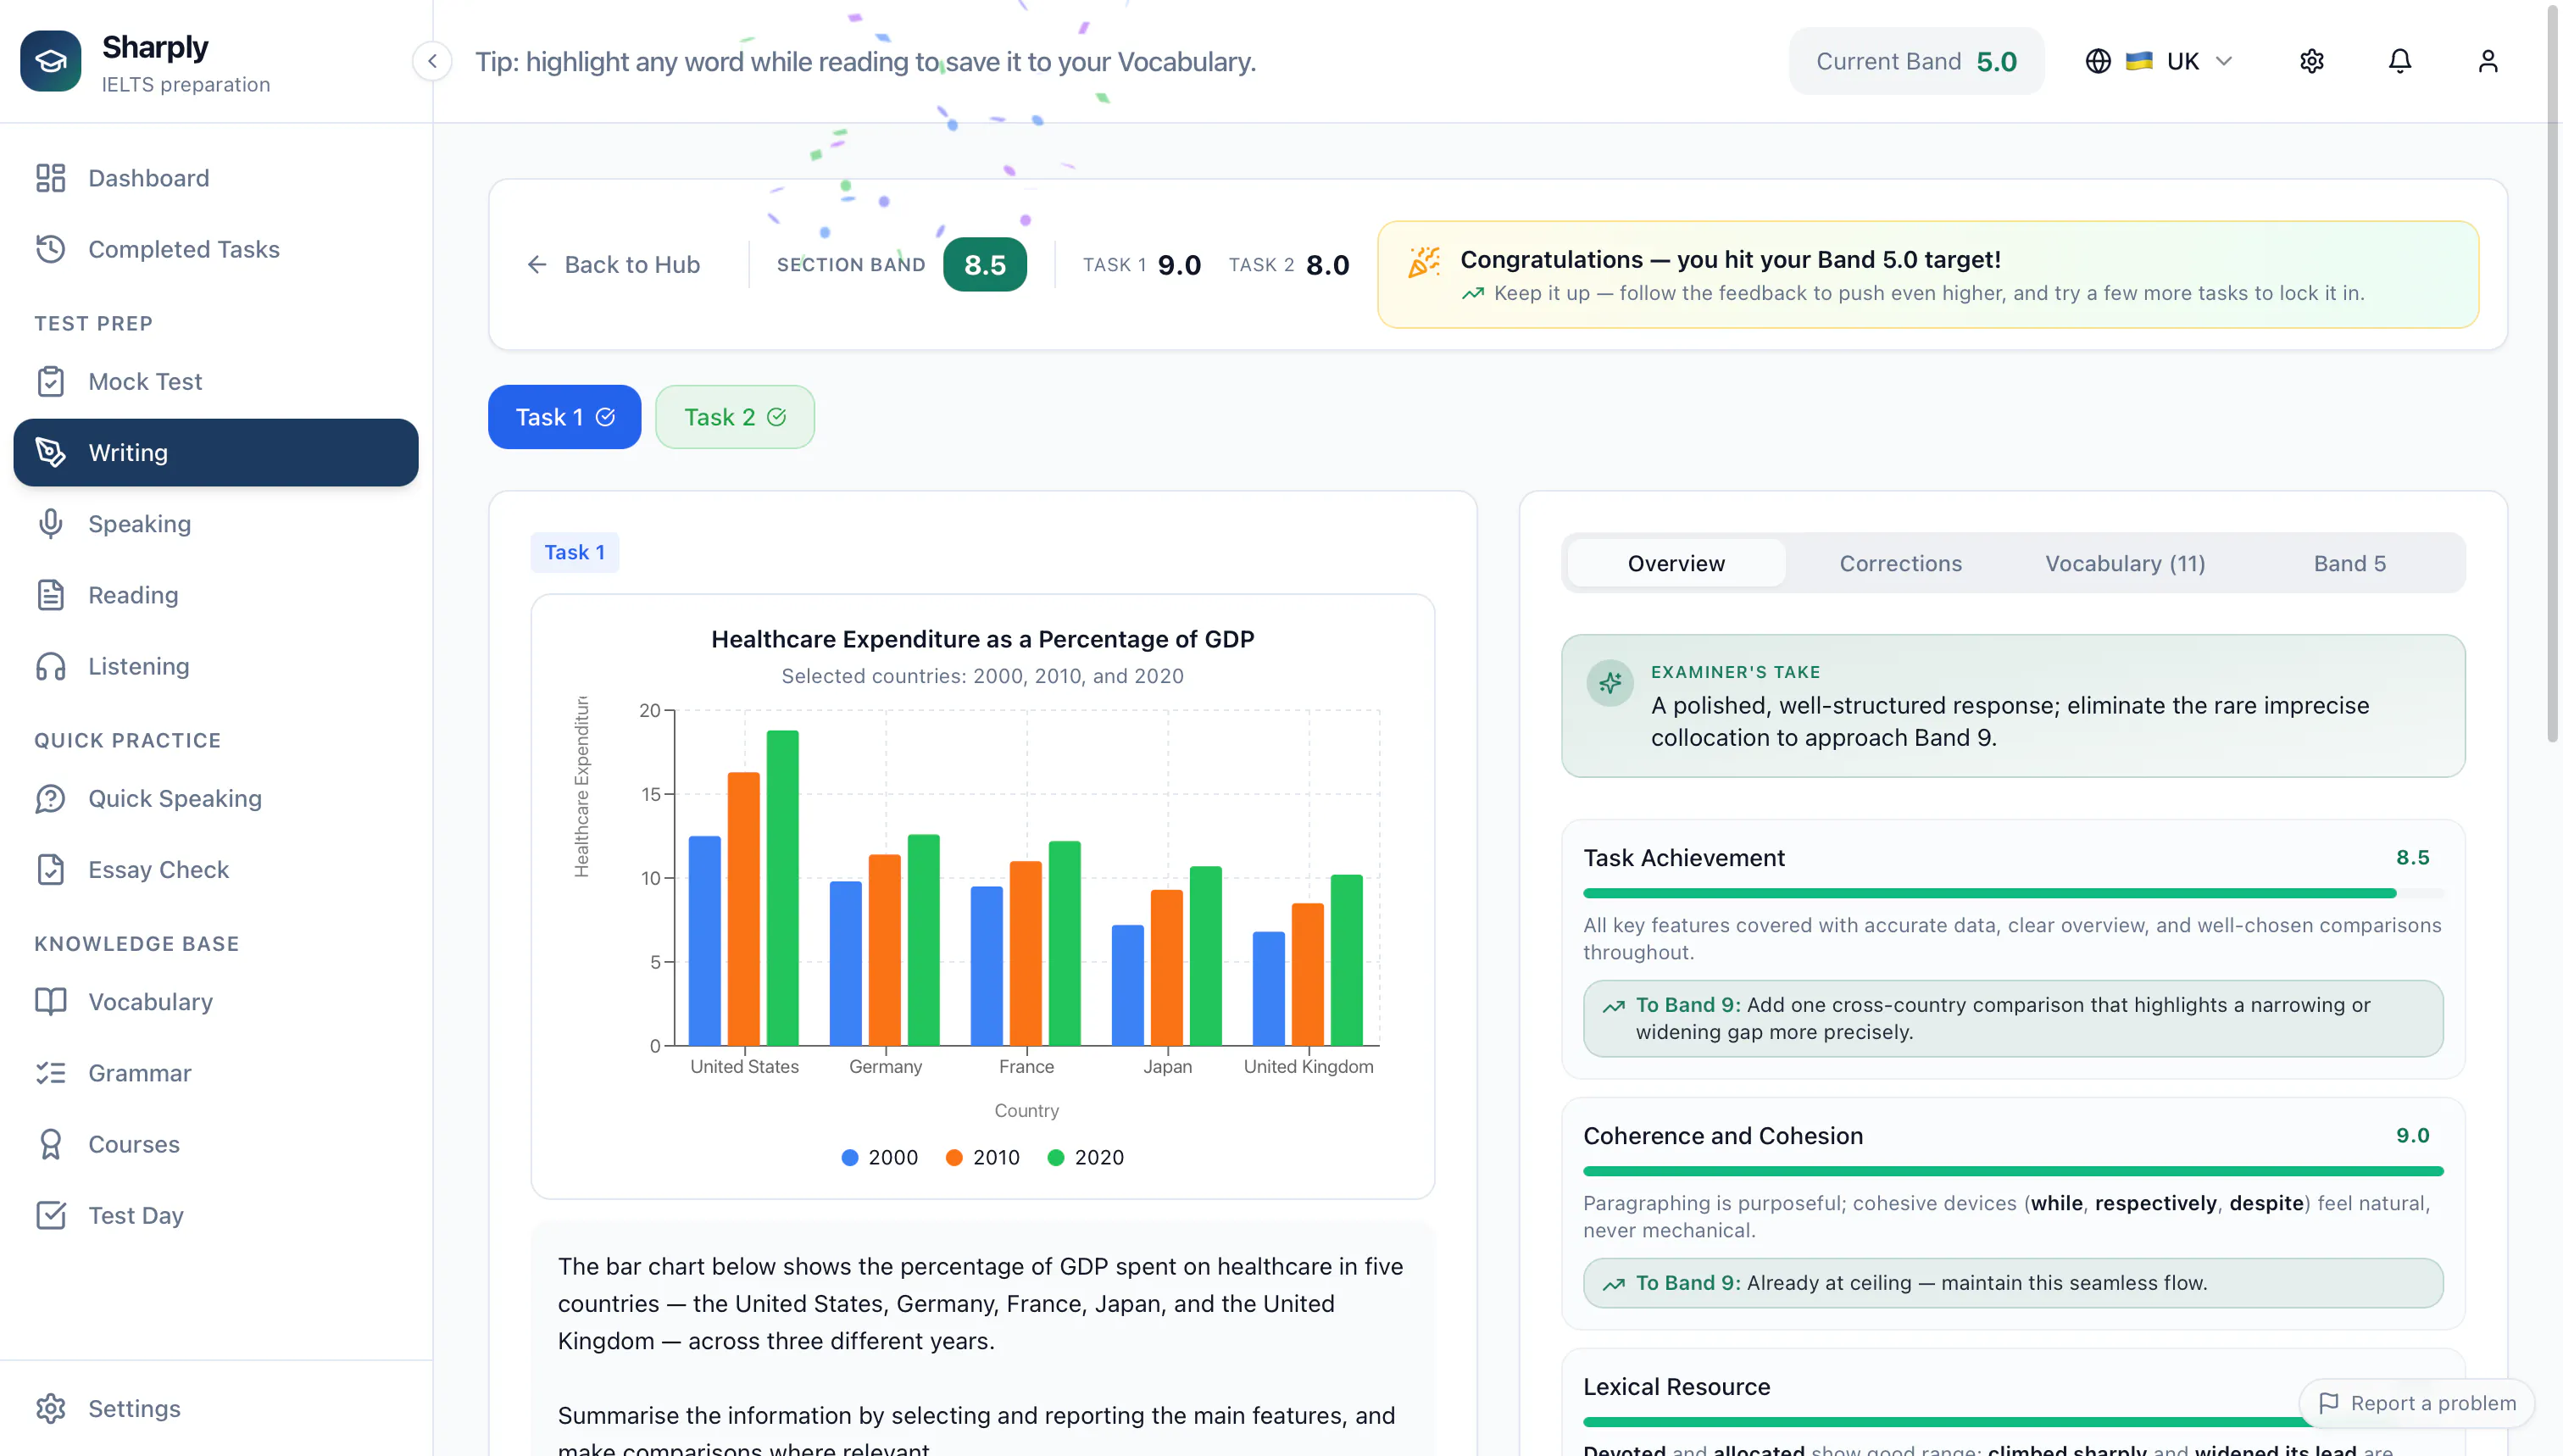The width and height of the screenshot is (2563, 1456).
Task: Switch to the Task 1 tab
Action: pos(564,417)
